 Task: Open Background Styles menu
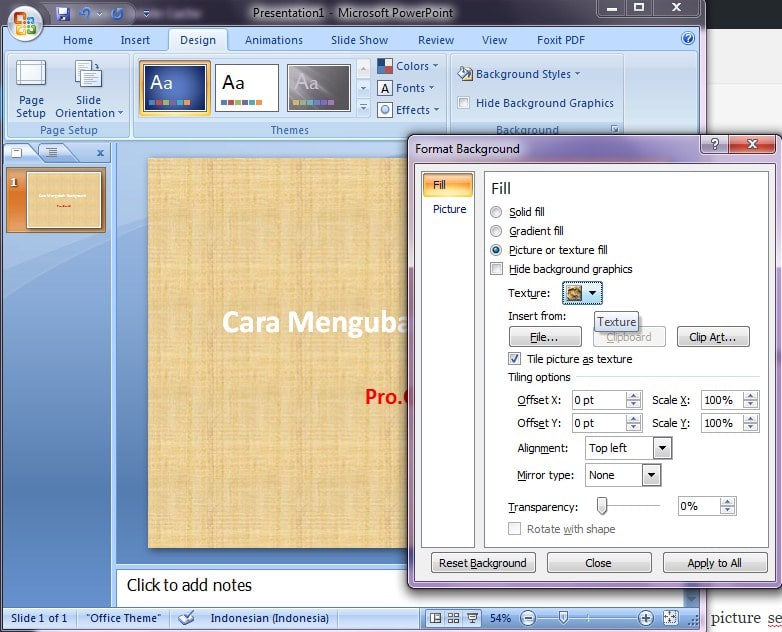tap(519, 74)
